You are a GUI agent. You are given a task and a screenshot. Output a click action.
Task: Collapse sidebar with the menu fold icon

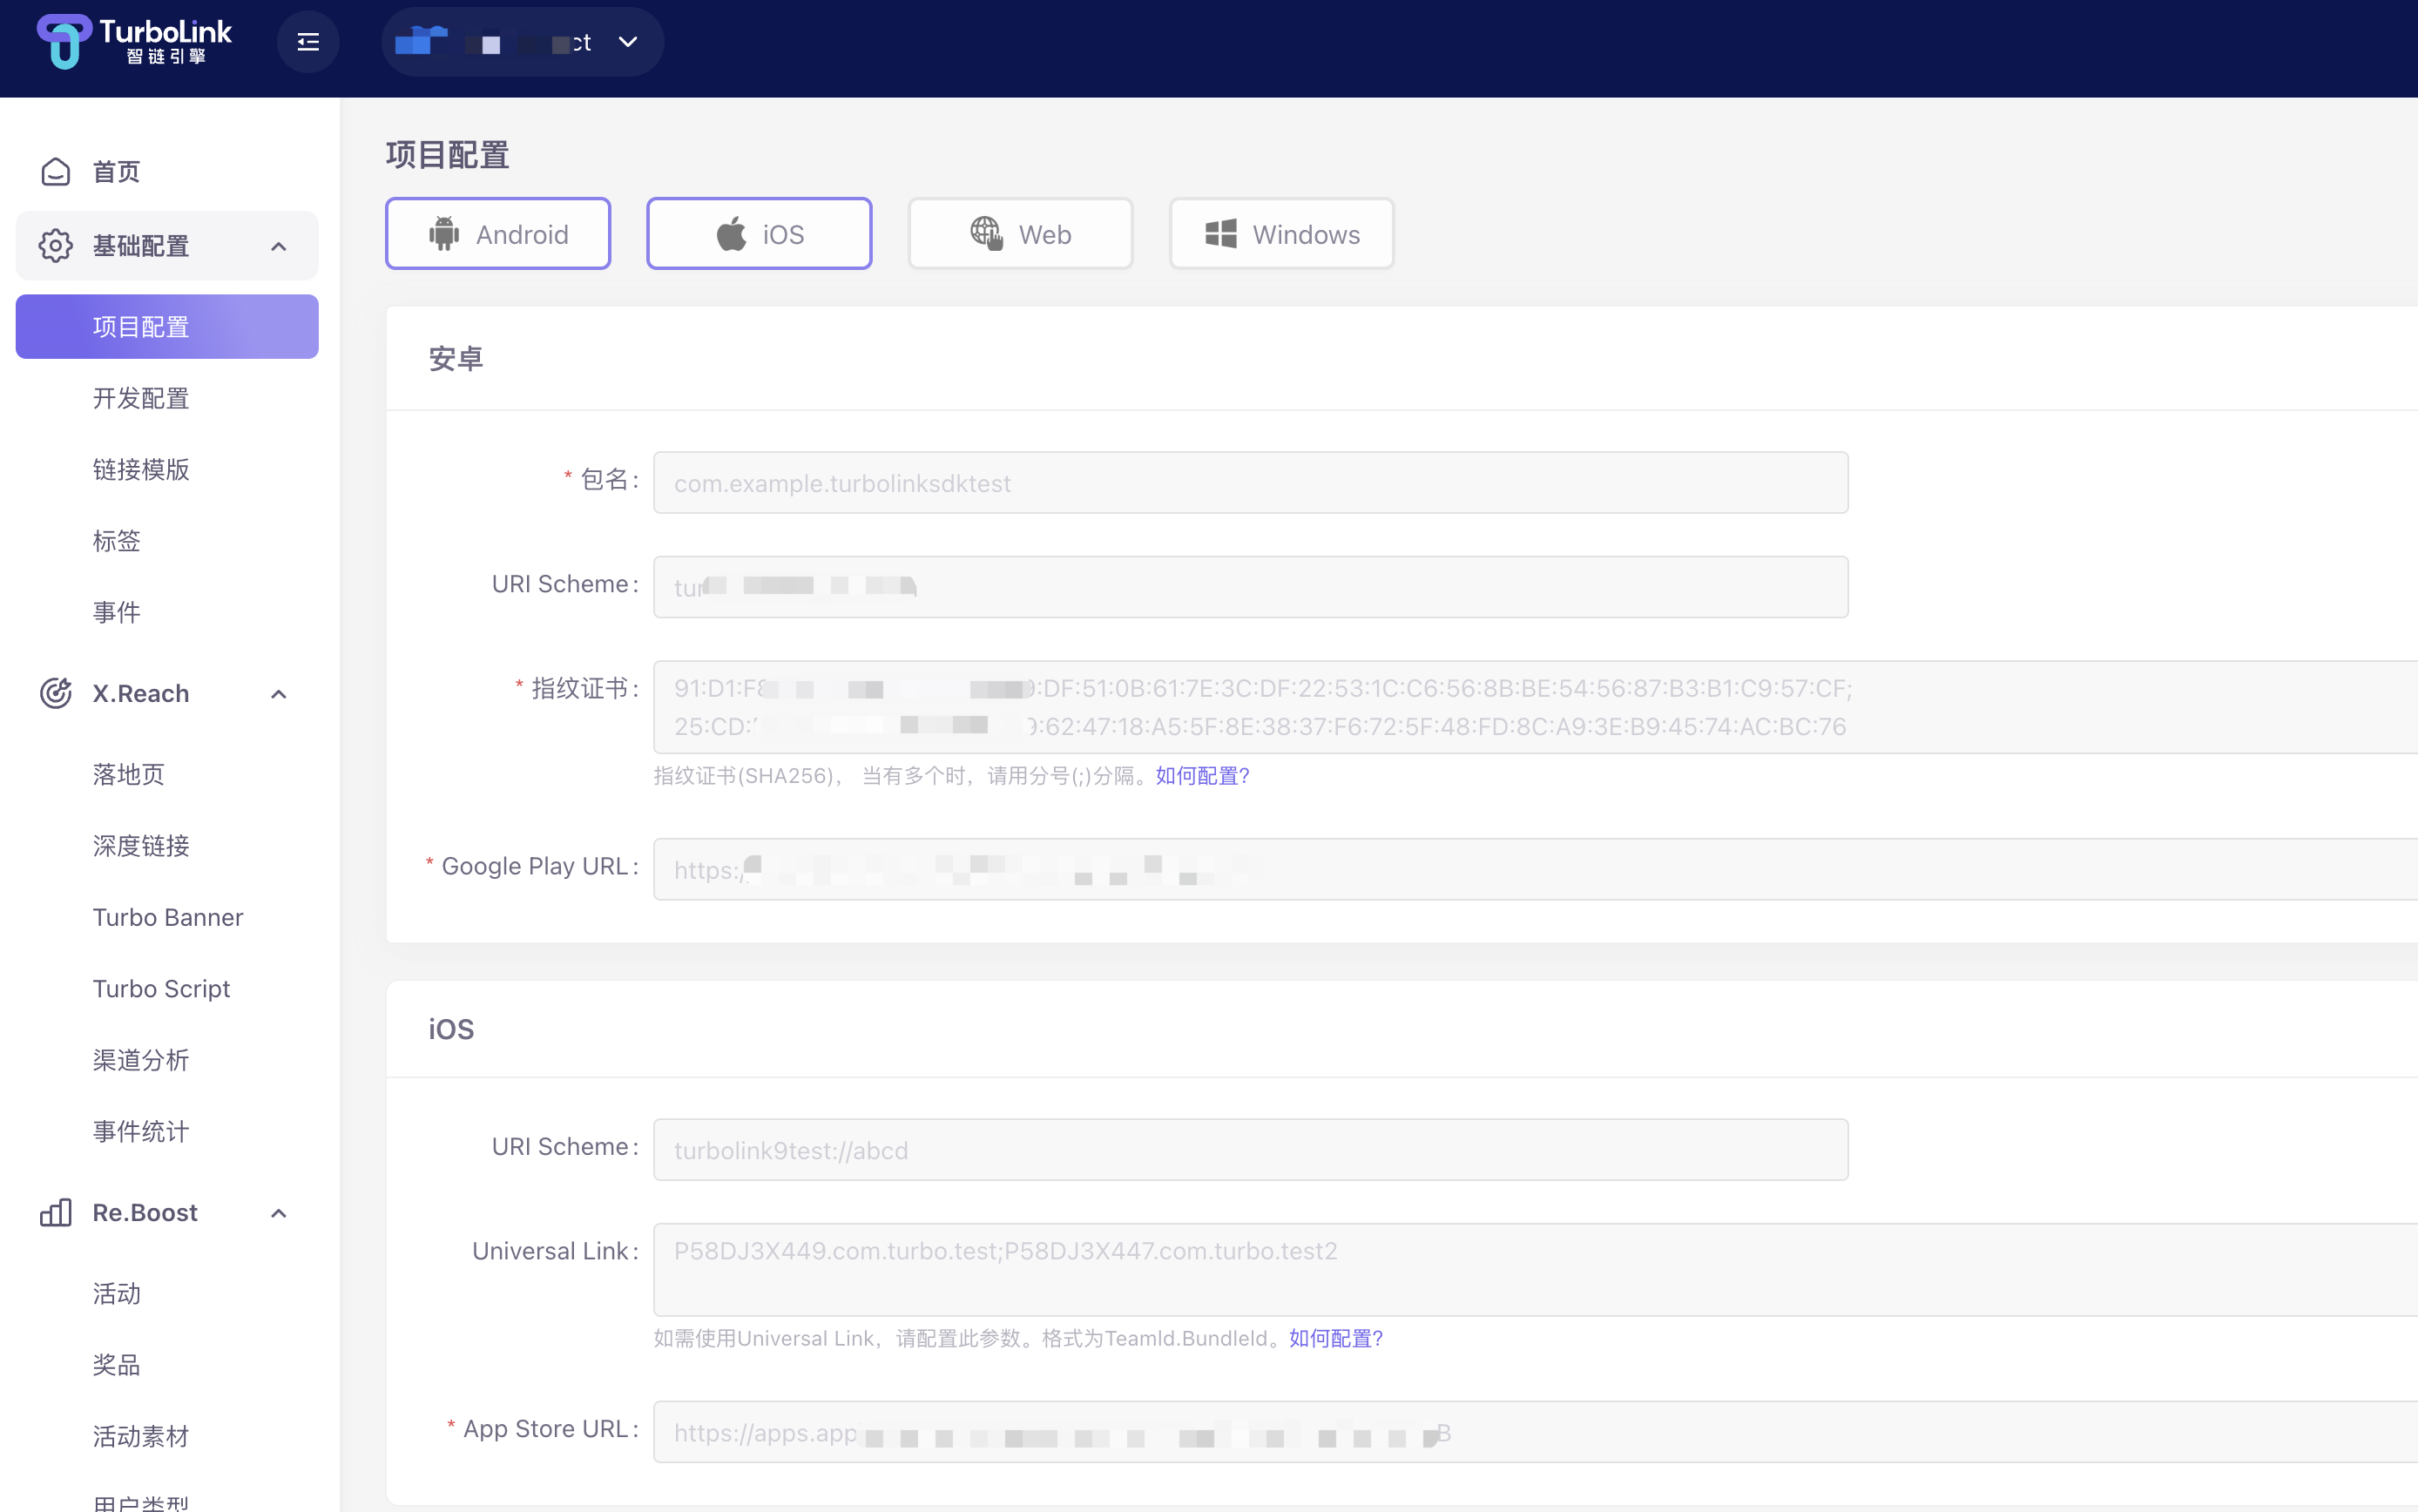(308, 42)
